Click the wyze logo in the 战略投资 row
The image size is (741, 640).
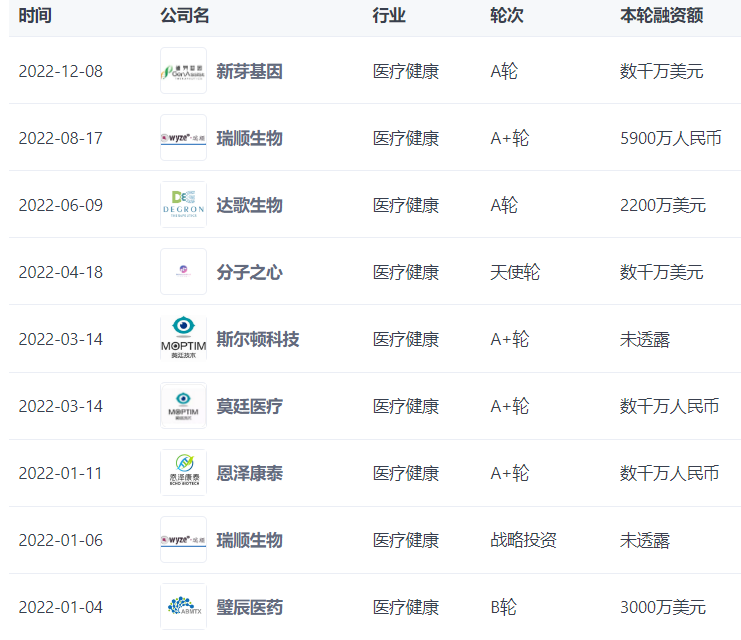183,540
